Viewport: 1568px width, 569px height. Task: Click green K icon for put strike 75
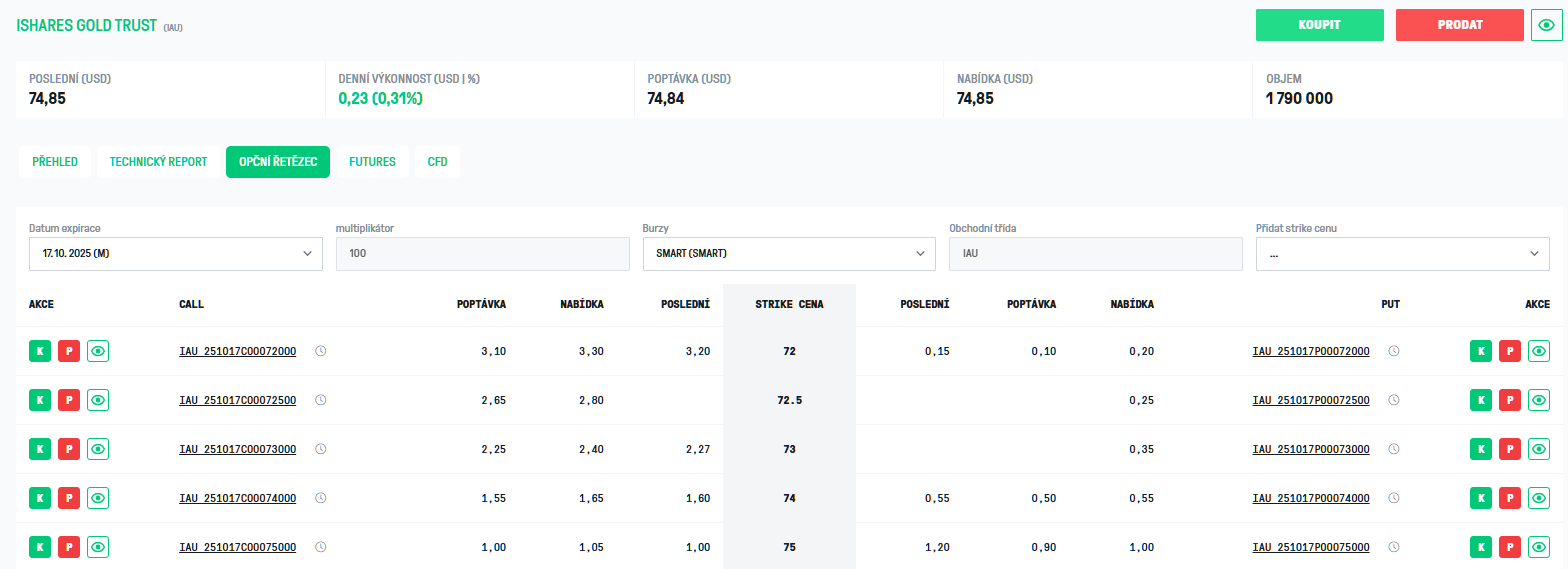pyautogui.click(x=1480, y=547)
